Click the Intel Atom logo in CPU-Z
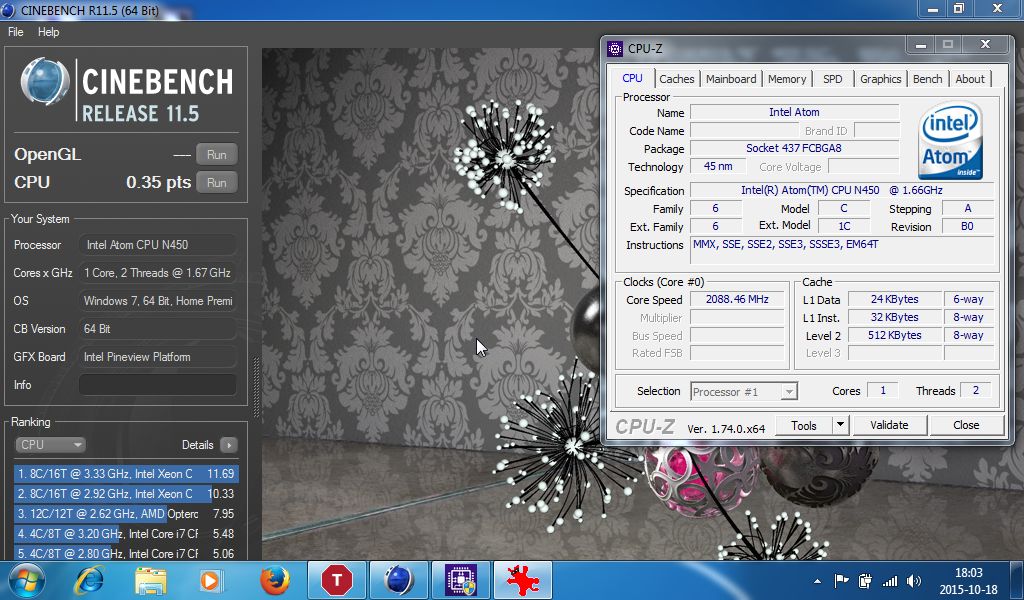Screen dimensions: 1024x600 950,140
